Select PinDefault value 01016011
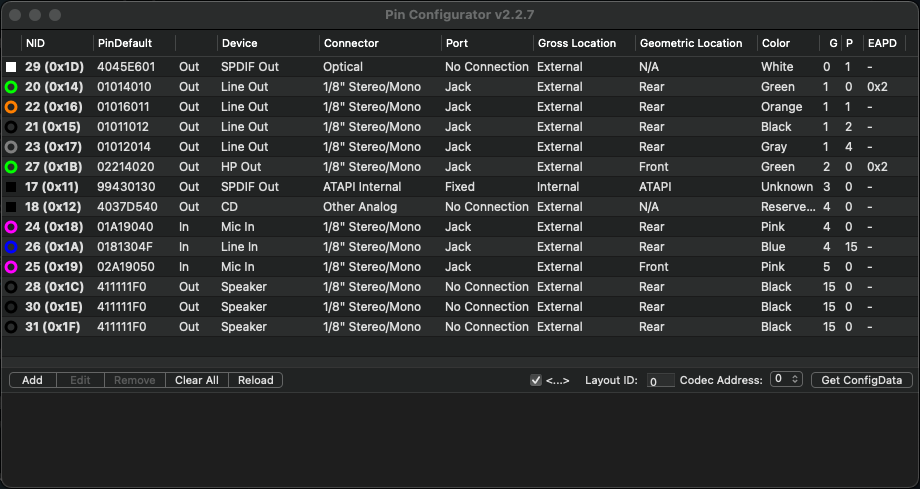 (x=123, y=107)
